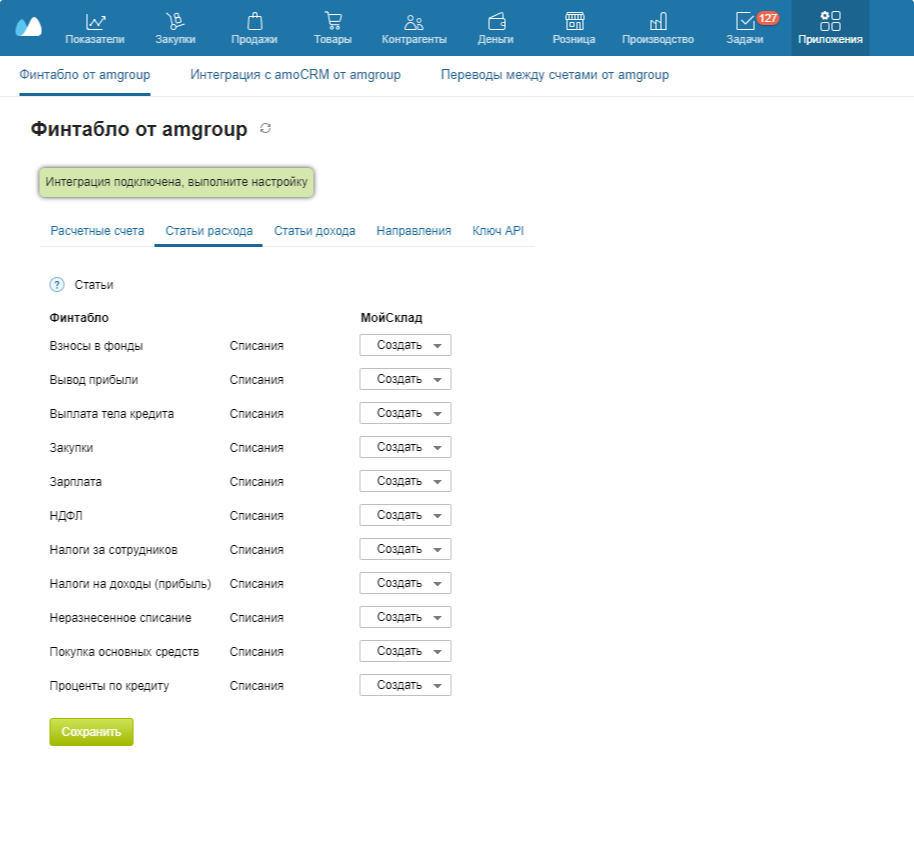Open the Товары section

[x=333, y=29]
